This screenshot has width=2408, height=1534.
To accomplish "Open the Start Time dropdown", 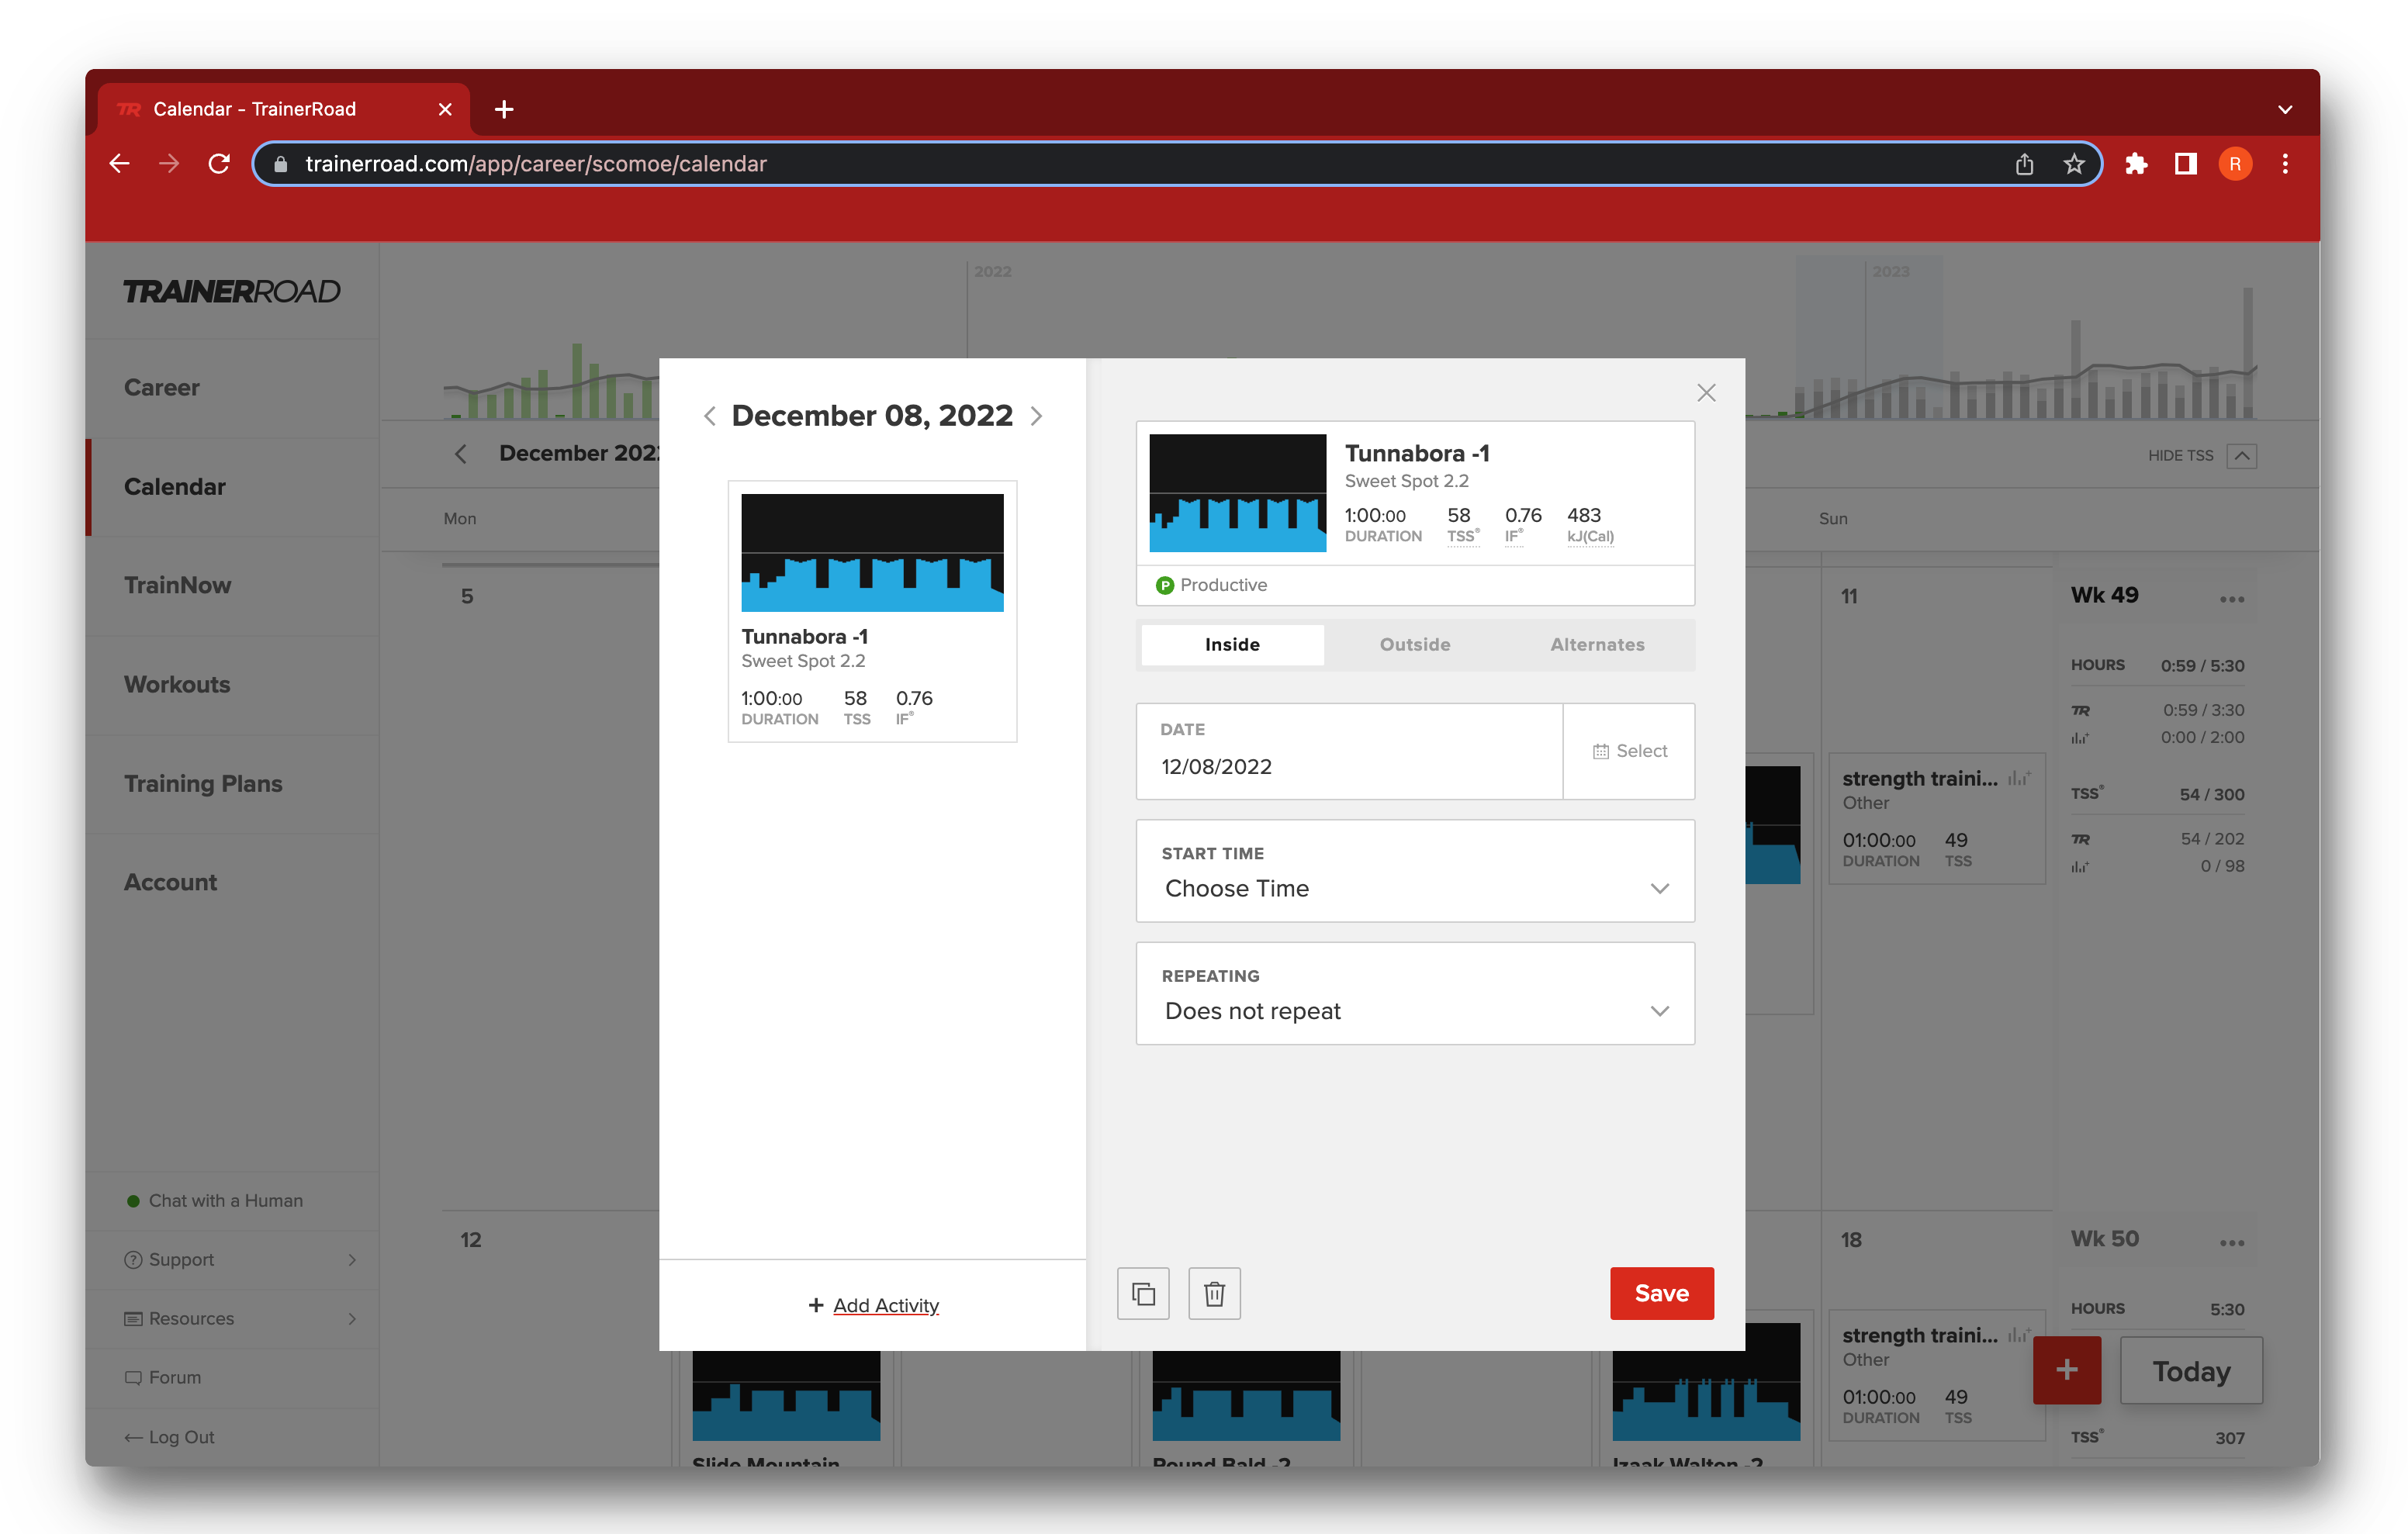I will pyautogui.click(x=1415, y=871).
